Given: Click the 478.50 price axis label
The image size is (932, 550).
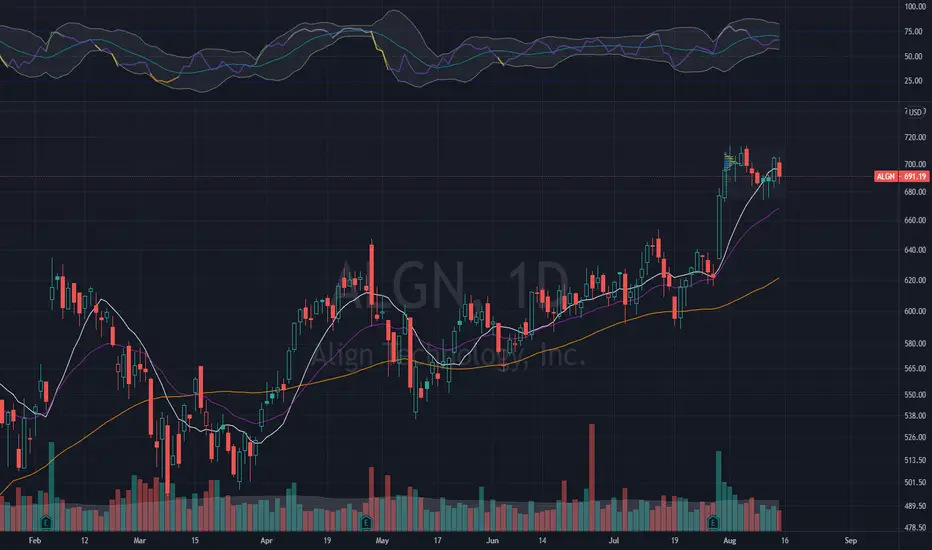Looking at the screenshot, I should click(915, 528).
